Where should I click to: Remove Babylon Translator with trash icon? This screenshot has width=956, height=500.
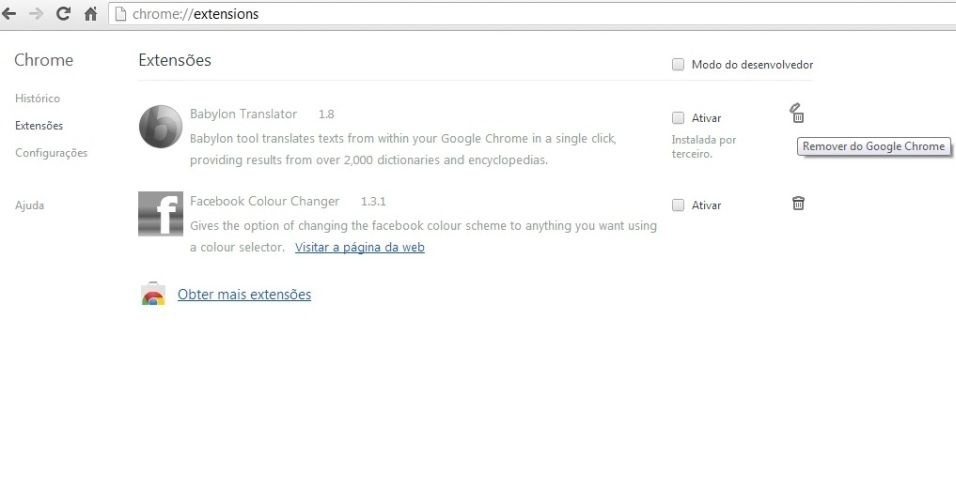pos(797,113)
